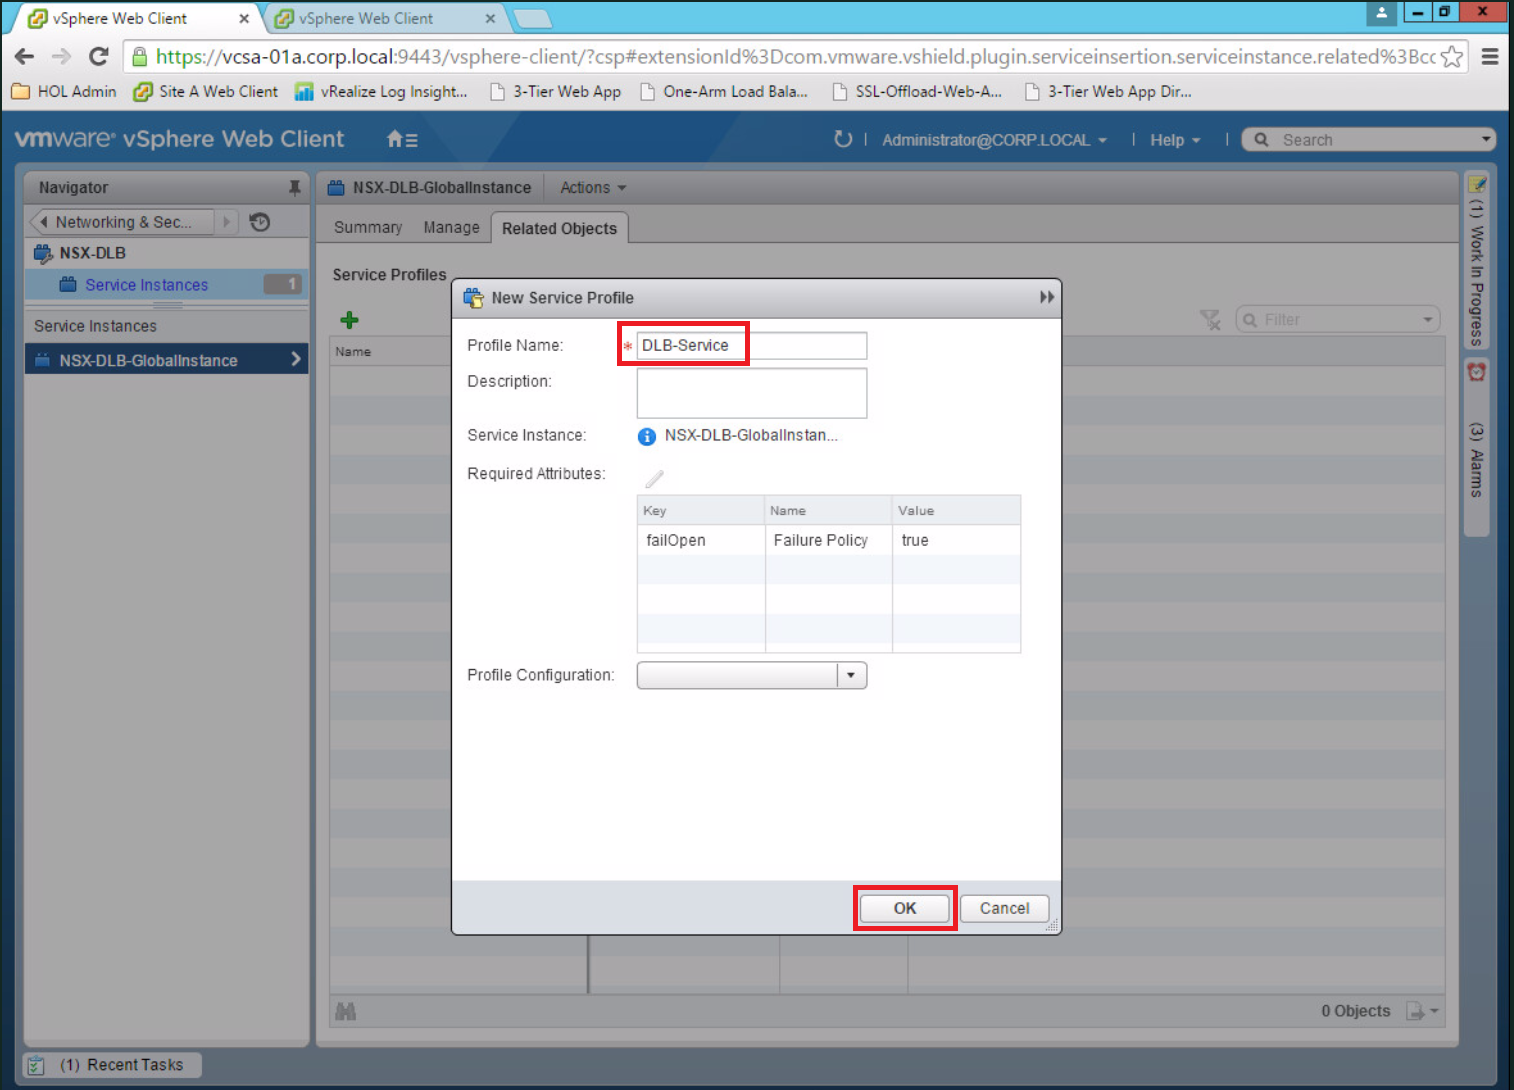Image resolution: width=1514 pixels, height=1090 pixels.
Task: Switch to the Manage tab
Action: click(451, 228)
